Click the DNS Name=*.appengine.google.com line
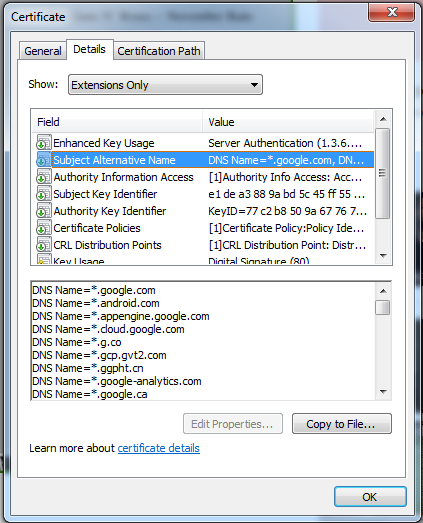This screenshot has width=423, height=523. point(121,316)
